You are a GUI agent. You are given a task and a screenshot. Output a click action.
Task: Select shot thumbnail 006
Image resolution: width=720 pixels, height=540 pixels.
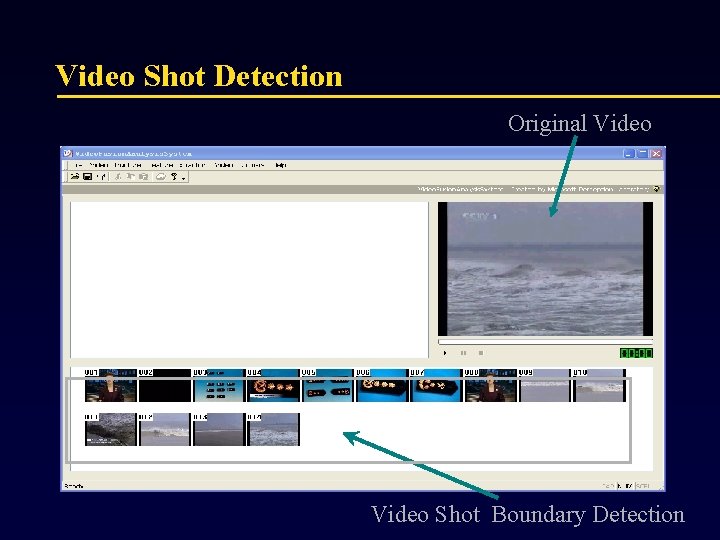tap(382, 385)
